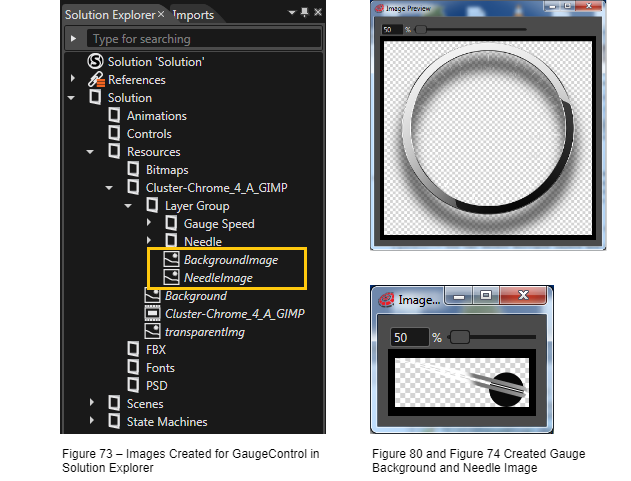Screen dimensions: 631x481
Task: Click the NeedleImage image icon
Action: point(171,277)
